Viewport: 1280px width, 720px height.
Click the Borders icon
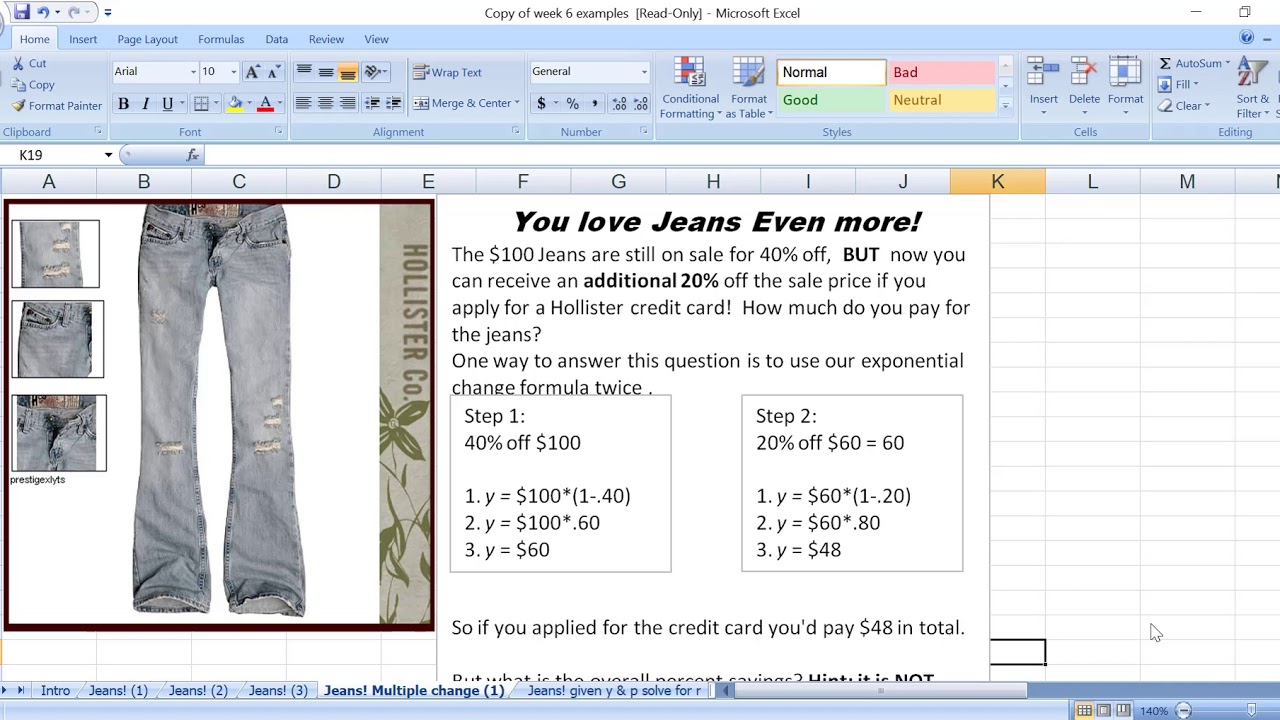[x=201, y=104]
